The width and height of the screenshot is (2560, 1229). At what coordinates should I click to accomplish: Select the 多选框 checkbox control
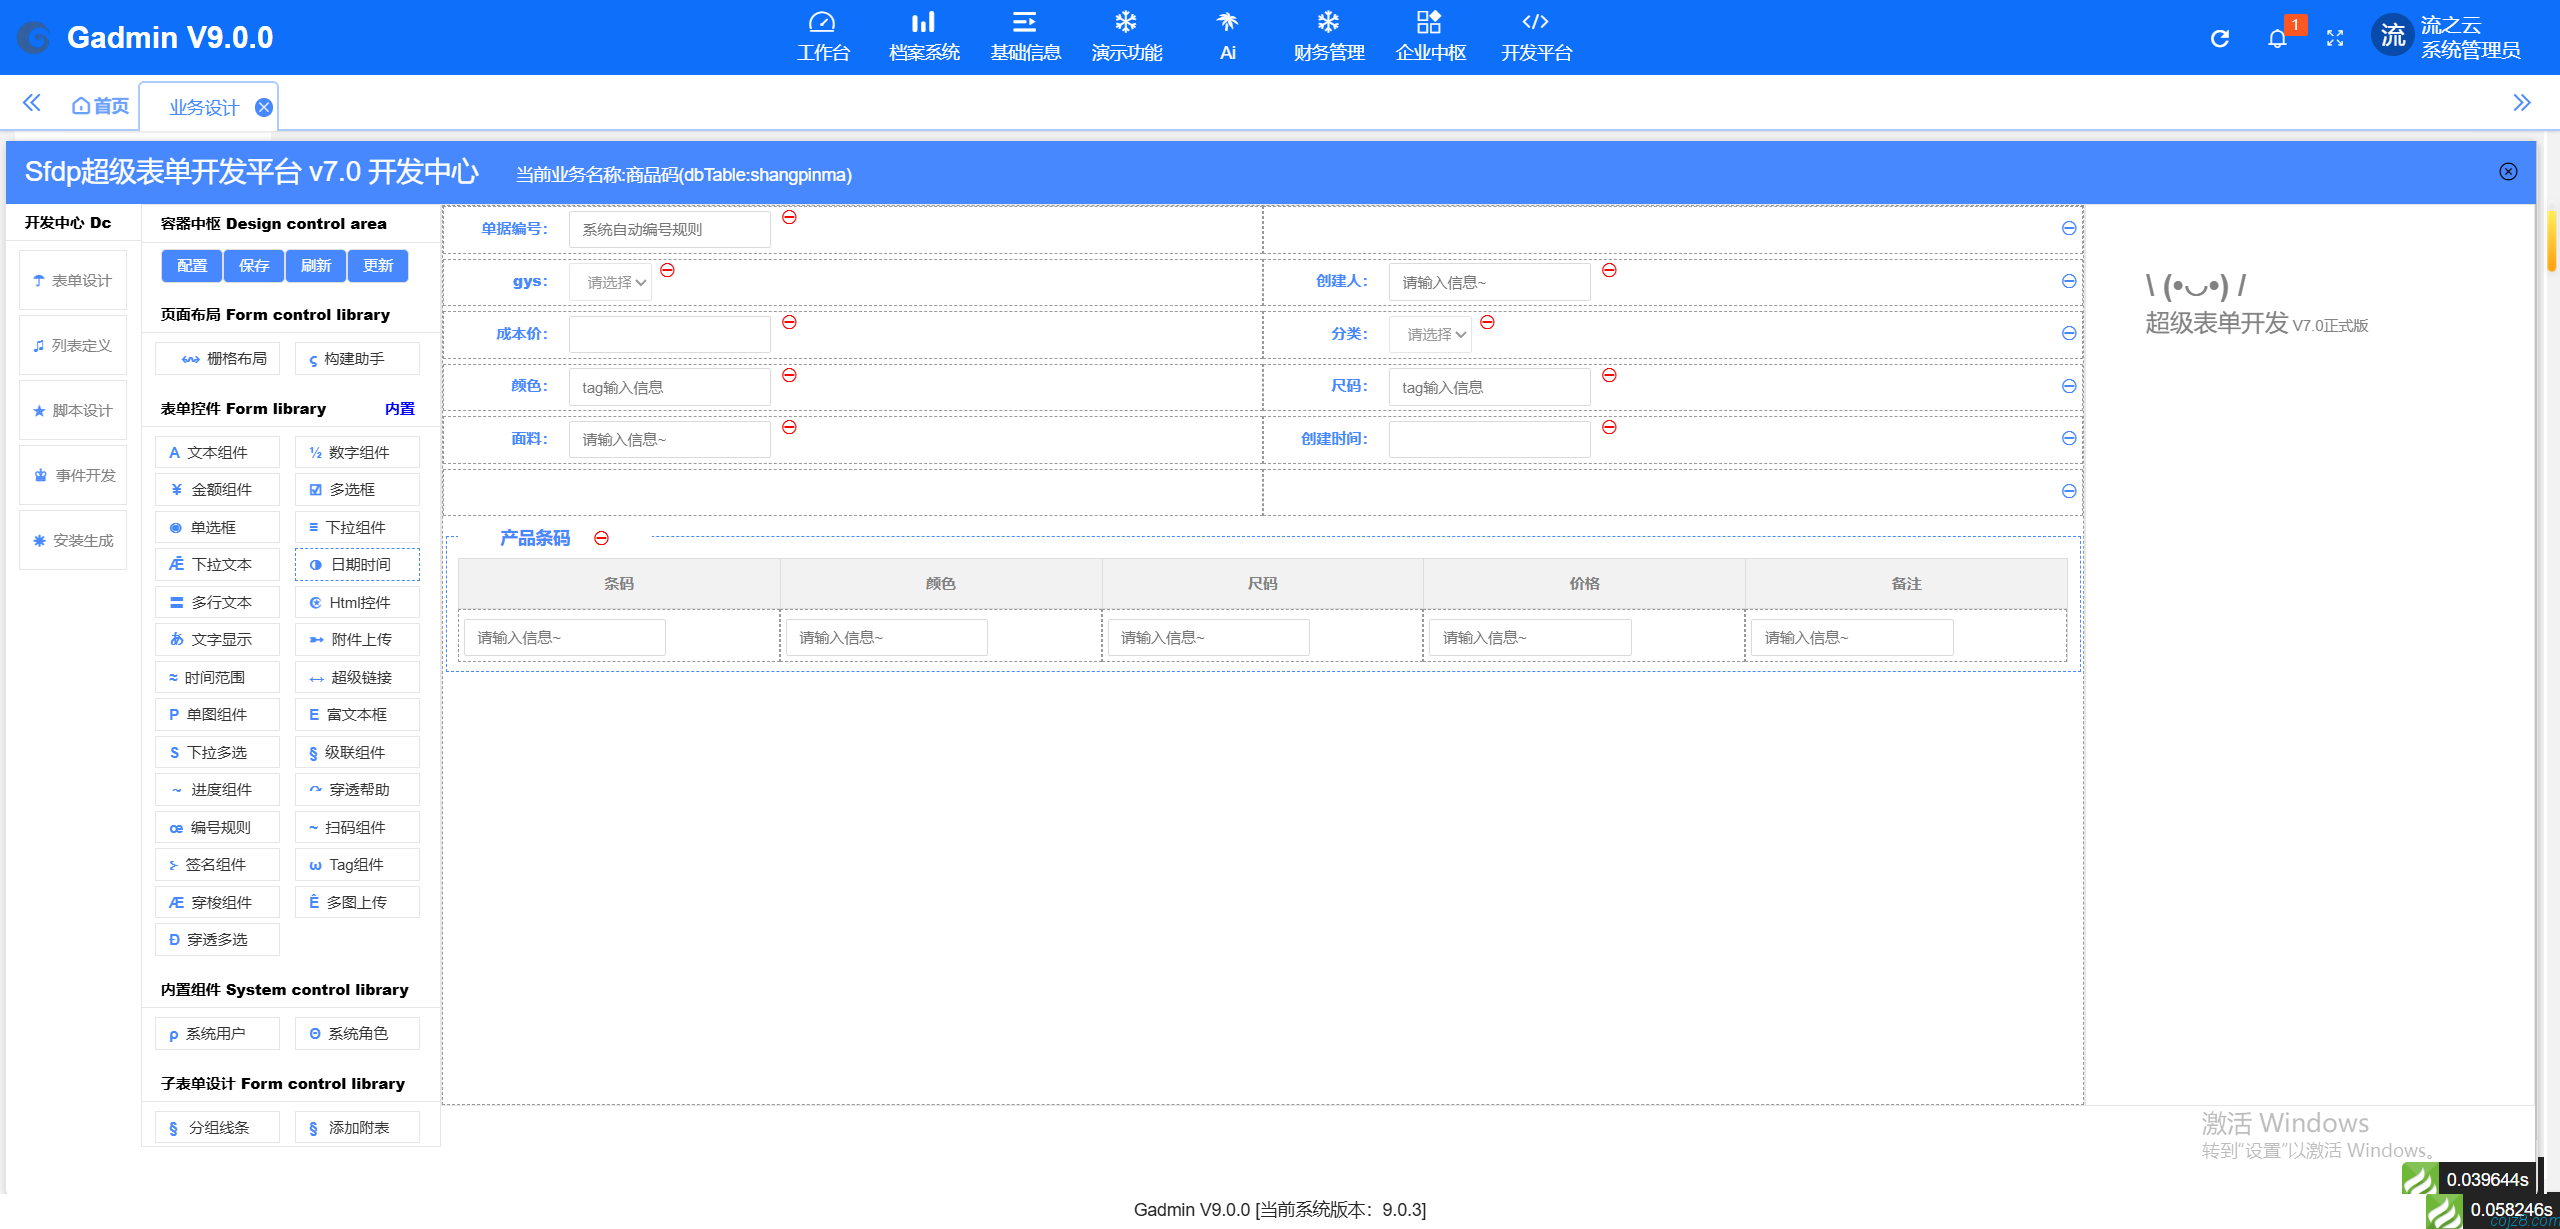click(x=356, y=490)
